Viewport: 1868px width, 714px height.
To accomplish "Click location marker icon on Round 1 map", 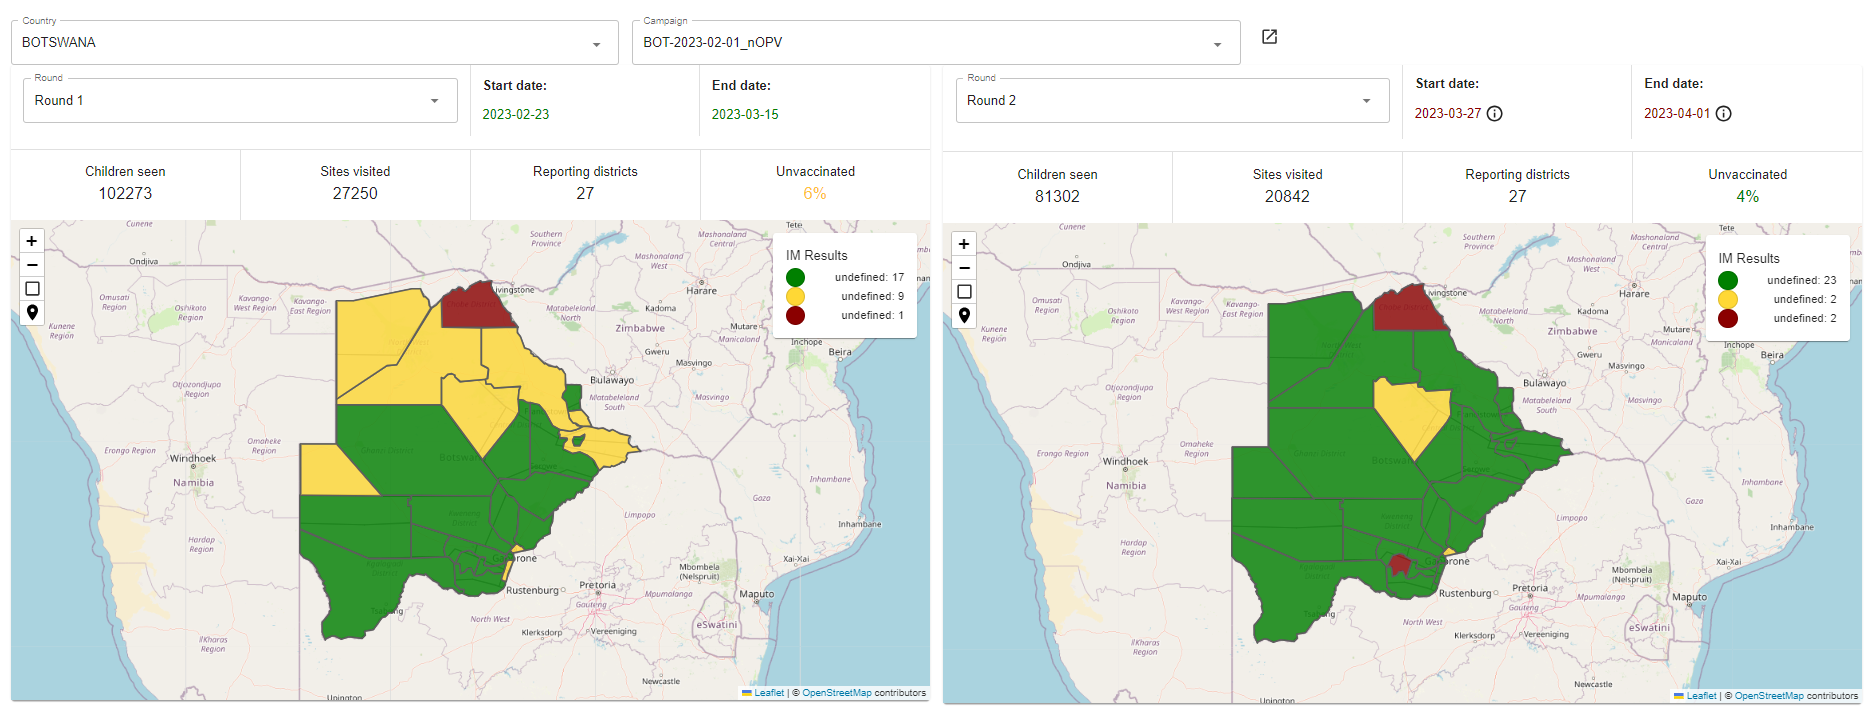I will 32,313.
